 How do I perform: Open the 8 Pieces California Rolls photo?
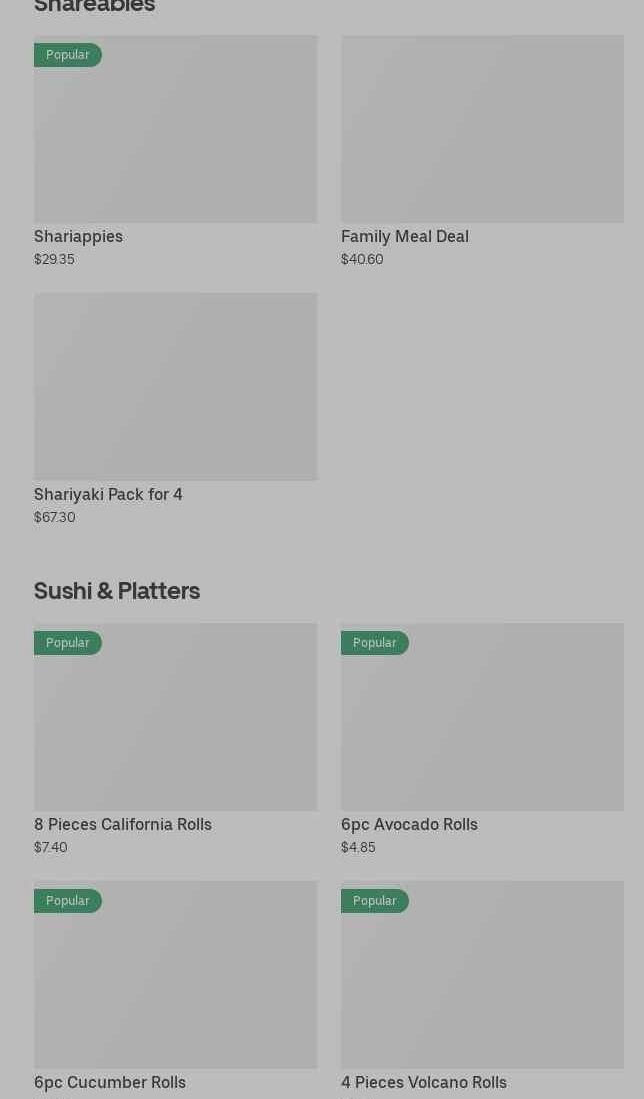coord(175,728)
